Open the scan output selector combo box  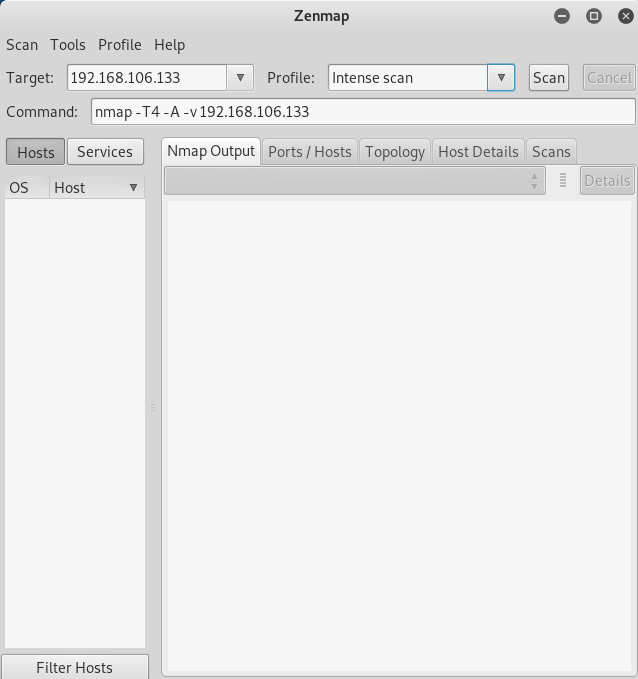pyautogui.click(x=355, y=181)
